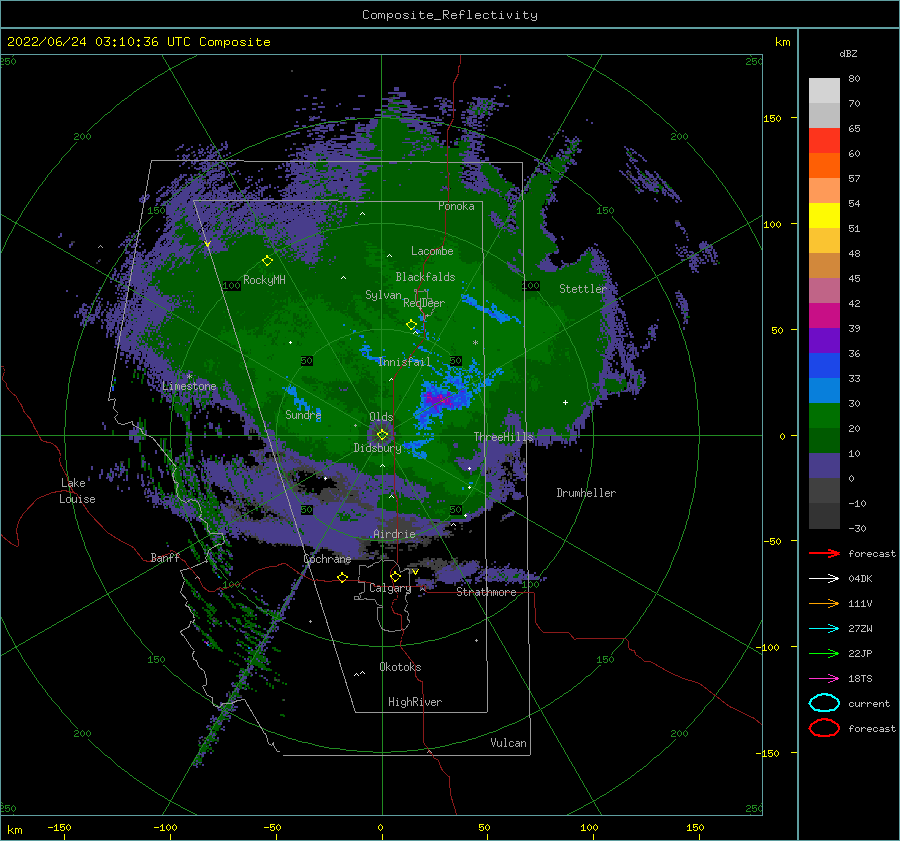Select the Cochrane label
Screen dimensions: 900x841
[327, 559]
